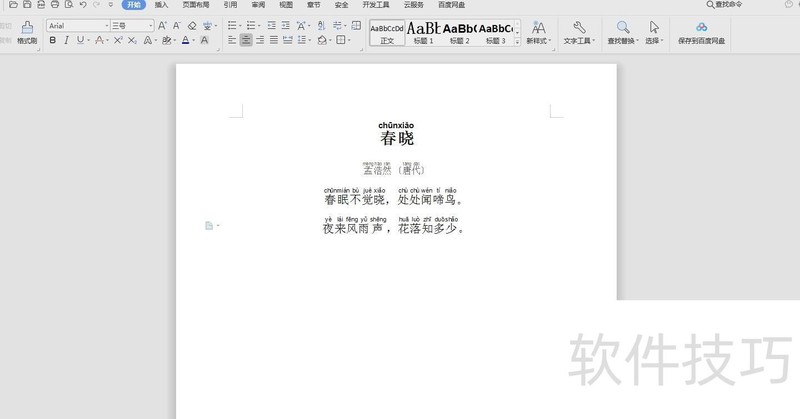
Task: Click the Bullet list icon
Action: (x=232, y=25)
